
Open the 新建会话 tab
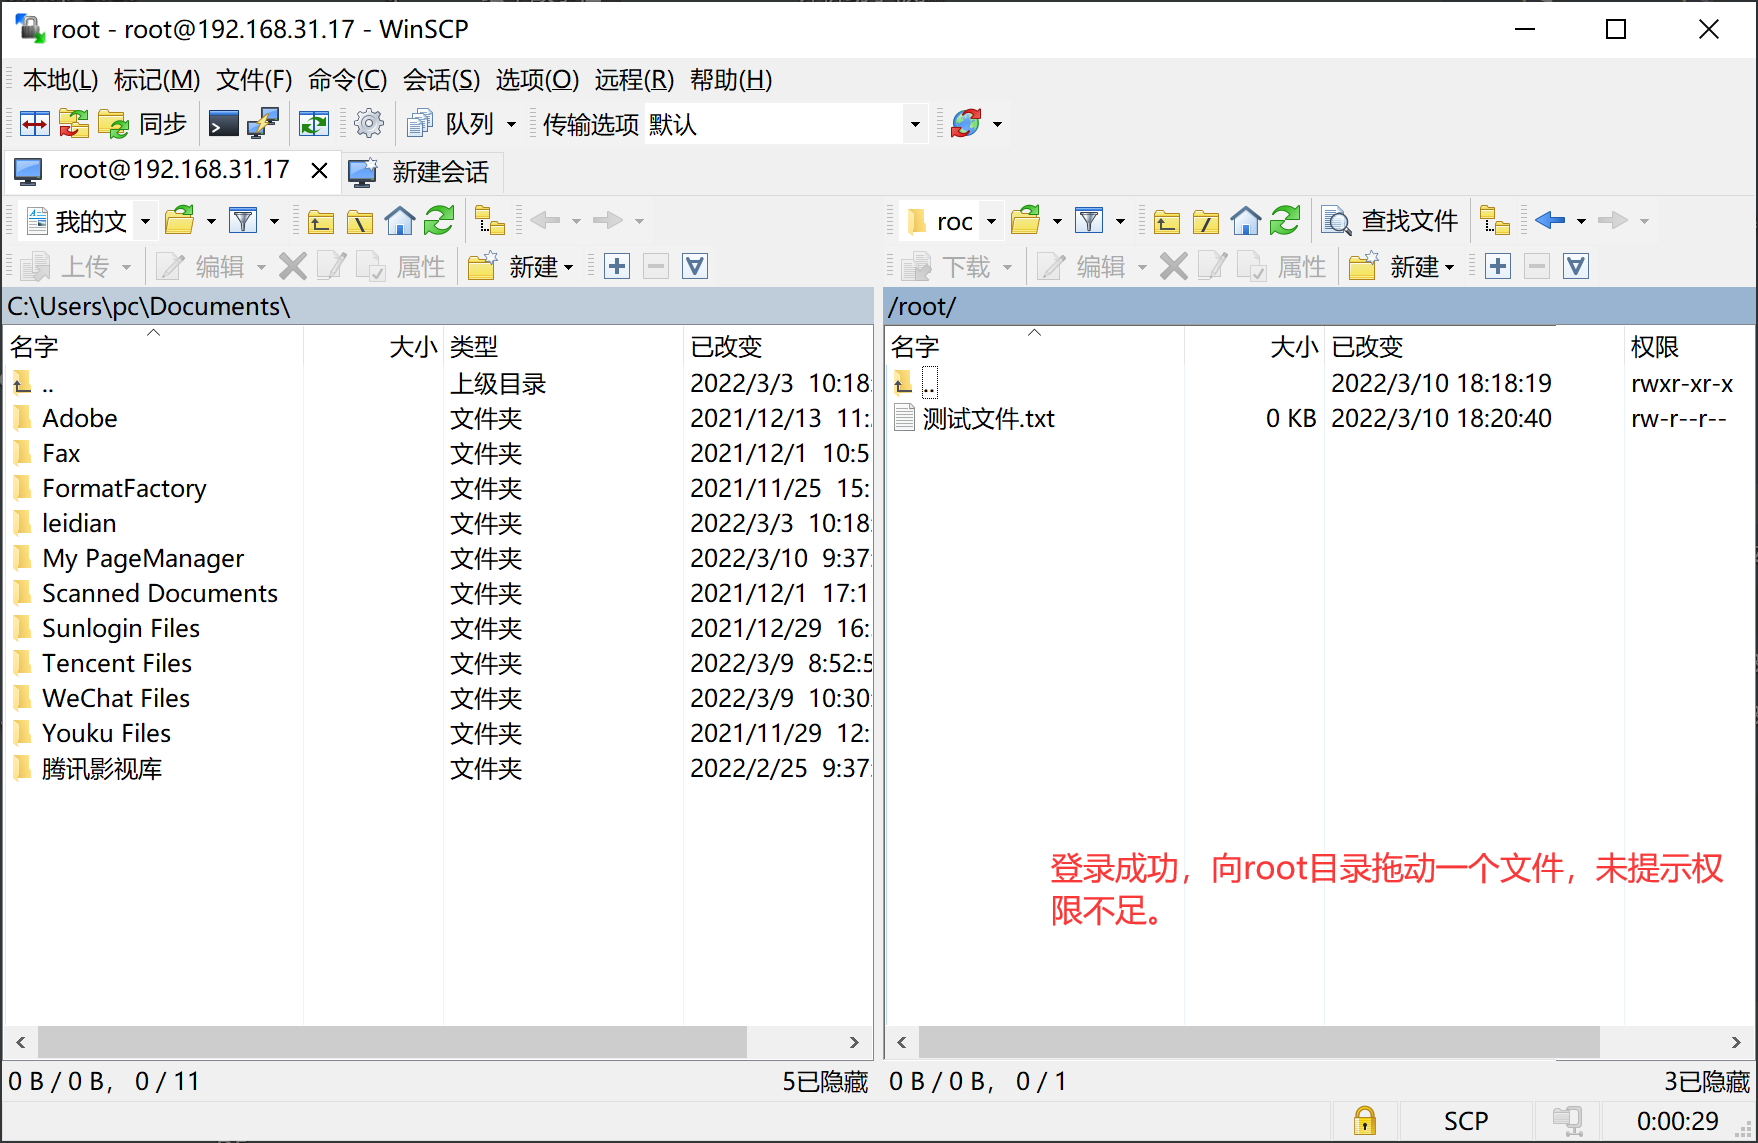(420, 172)
